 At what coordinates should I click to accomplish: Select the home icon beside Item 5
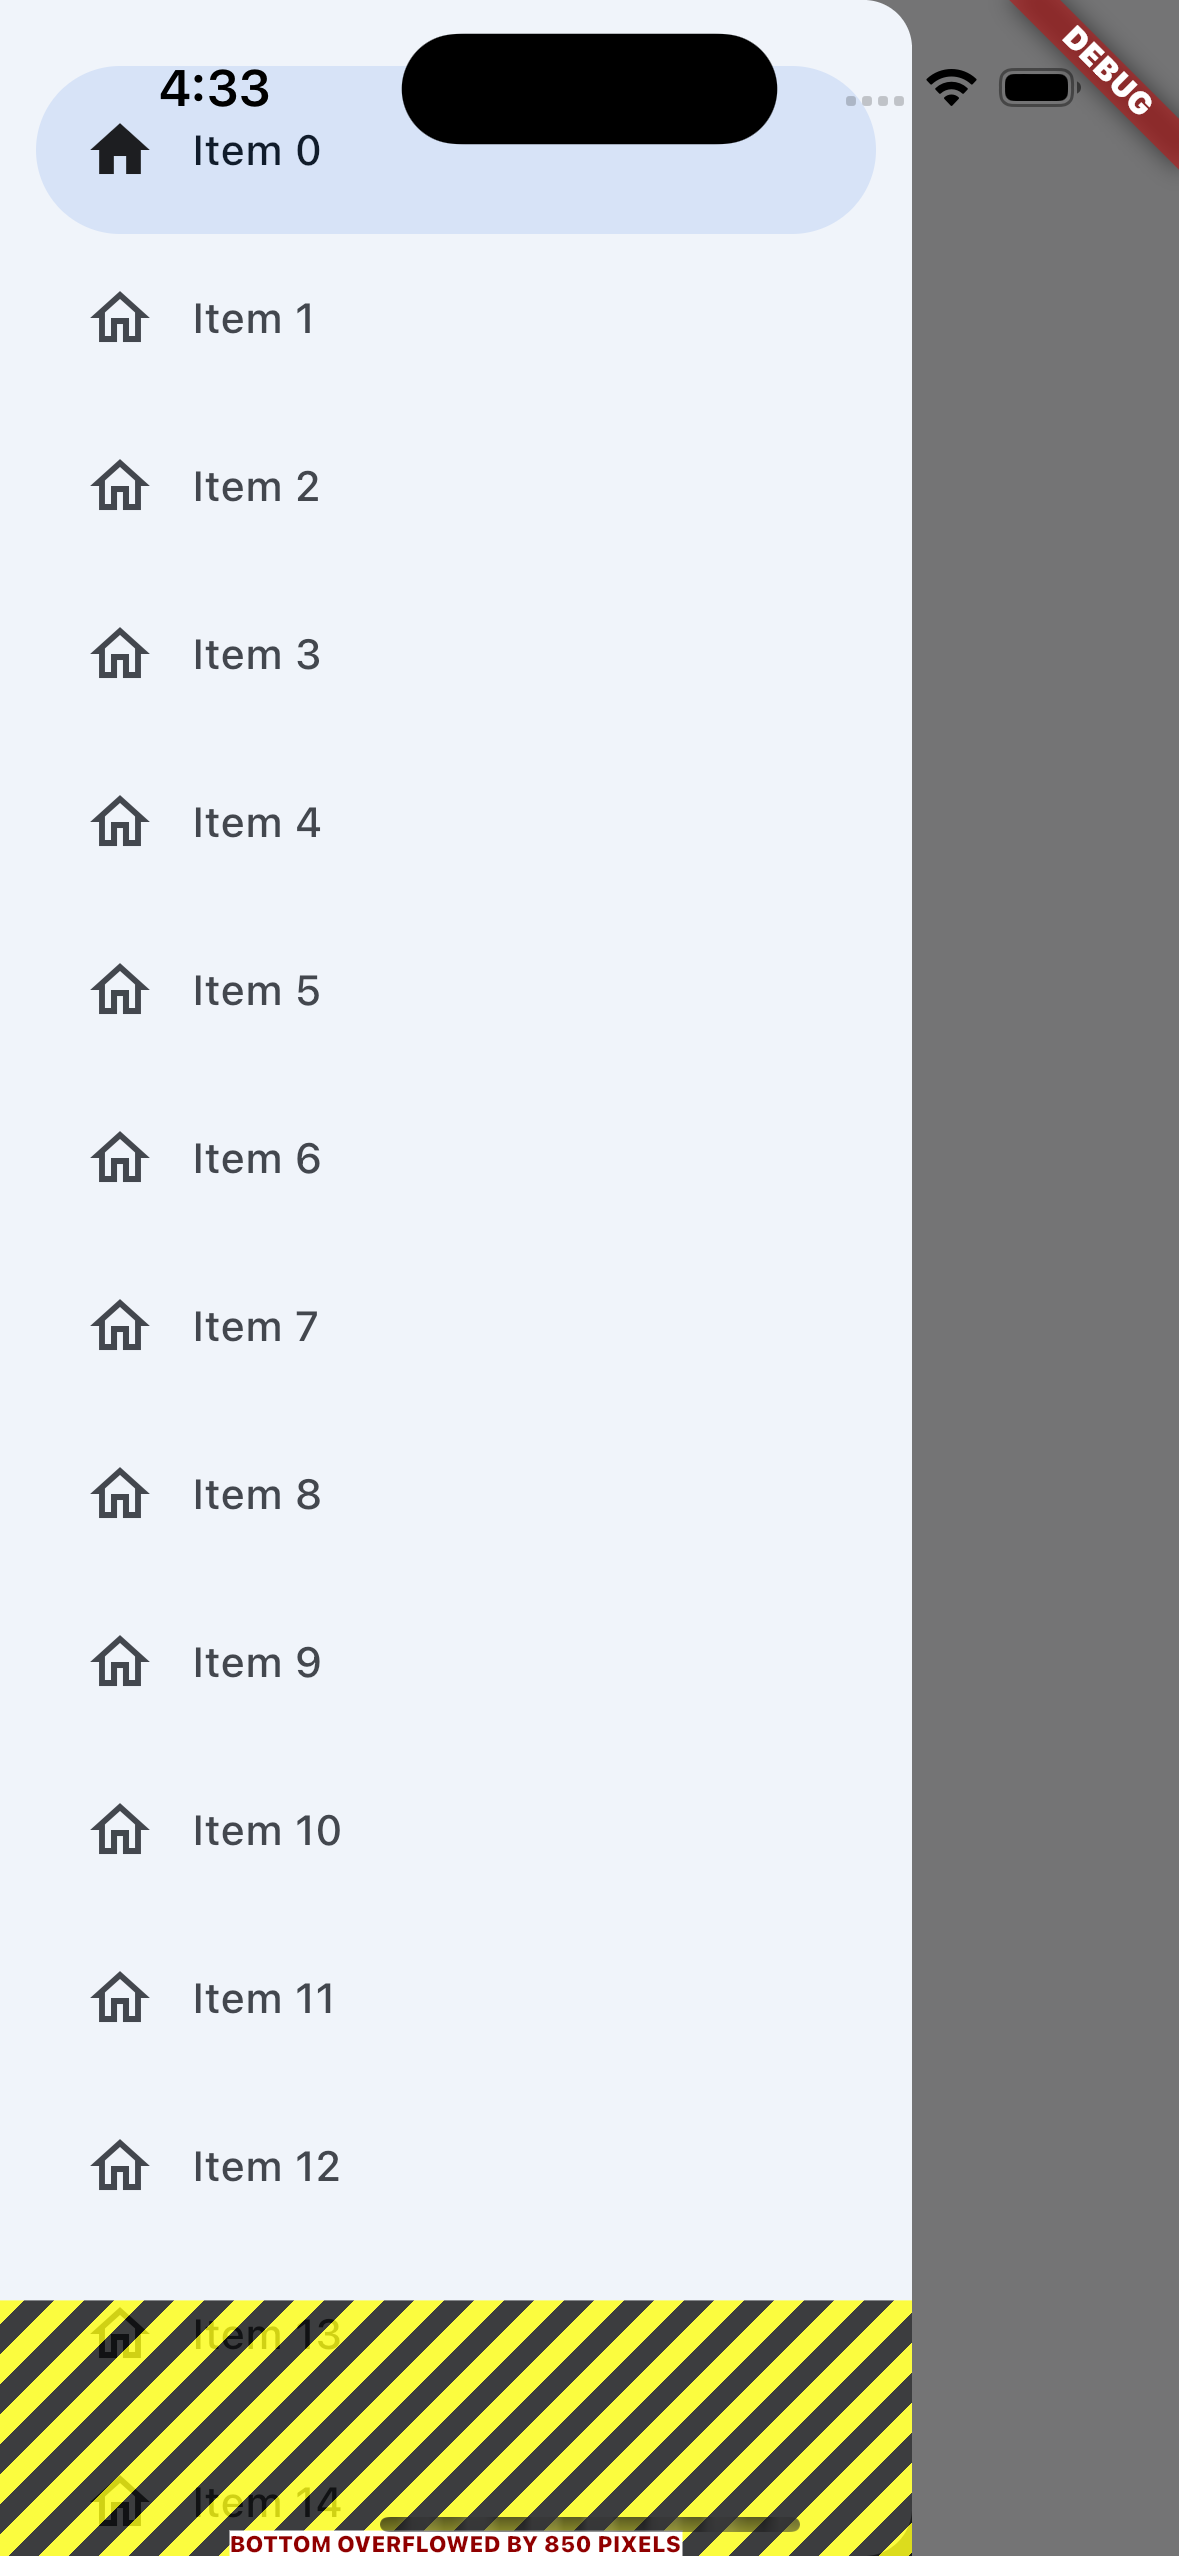[121, 990]
